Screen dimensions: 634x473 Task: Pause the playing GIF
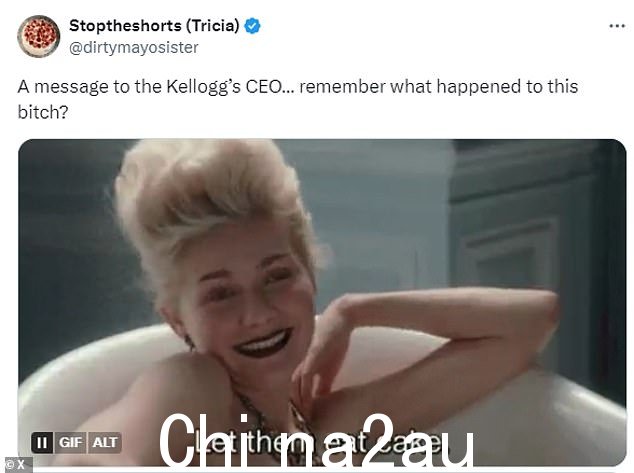pos(42,443)
